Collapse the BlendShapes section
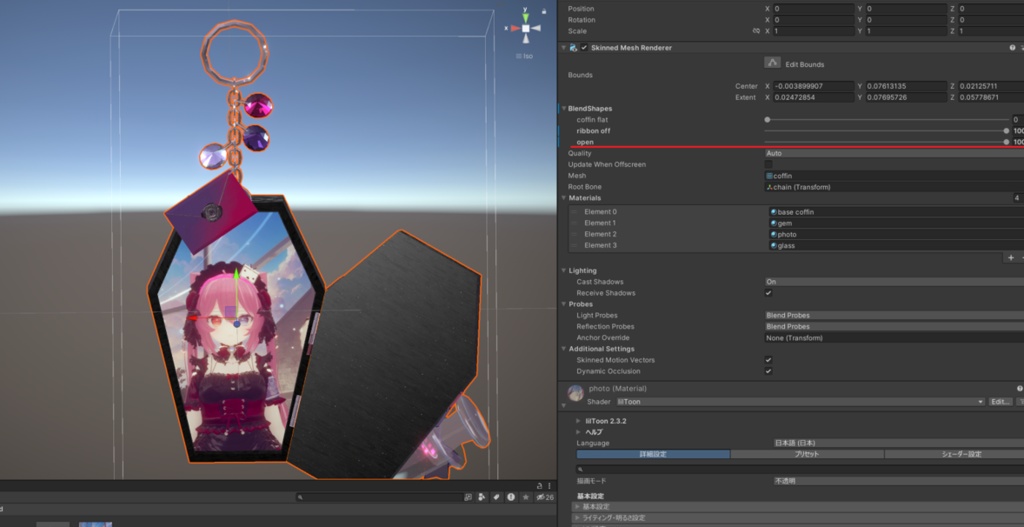 (564, 108)
